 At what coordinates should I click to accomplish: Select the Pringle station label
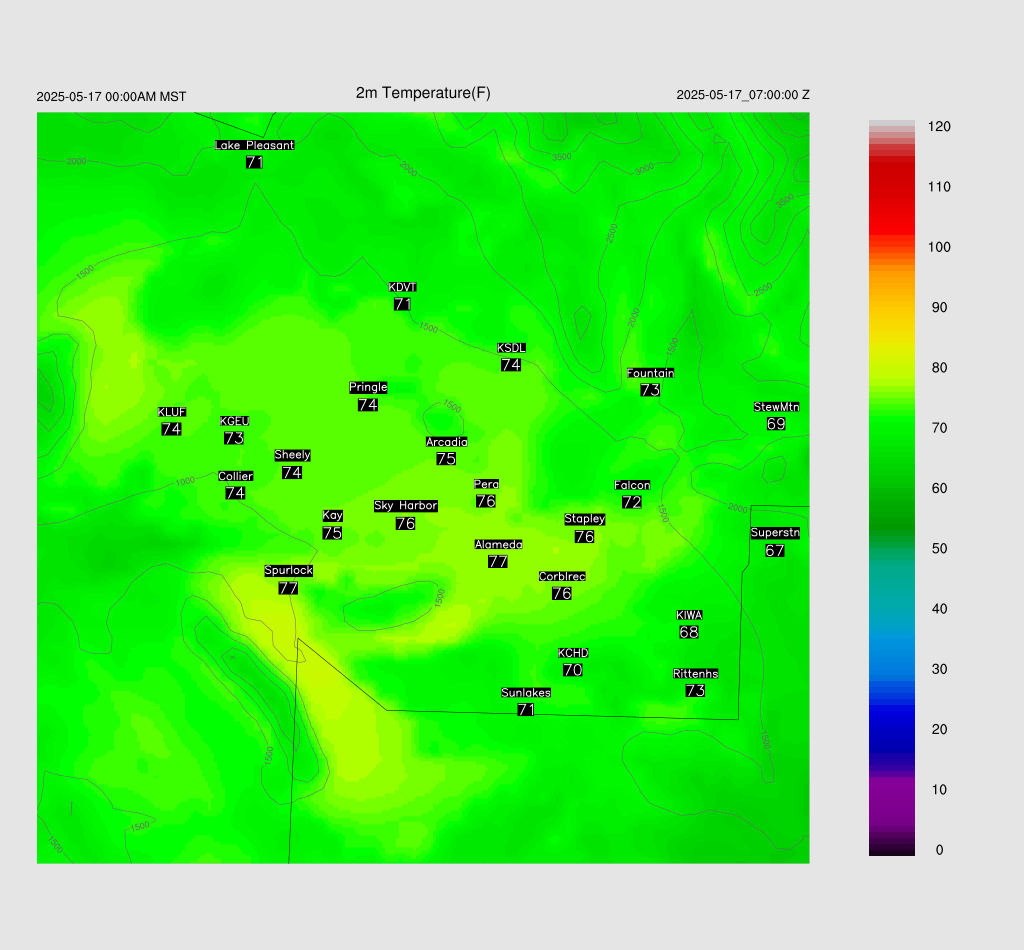(368, 387)
